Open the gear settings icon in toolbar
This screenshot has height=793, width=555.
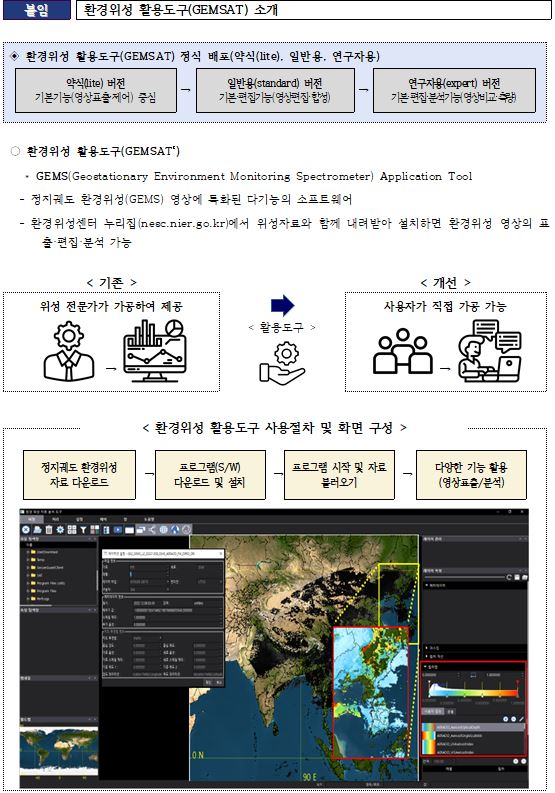(x=60, y=530)
